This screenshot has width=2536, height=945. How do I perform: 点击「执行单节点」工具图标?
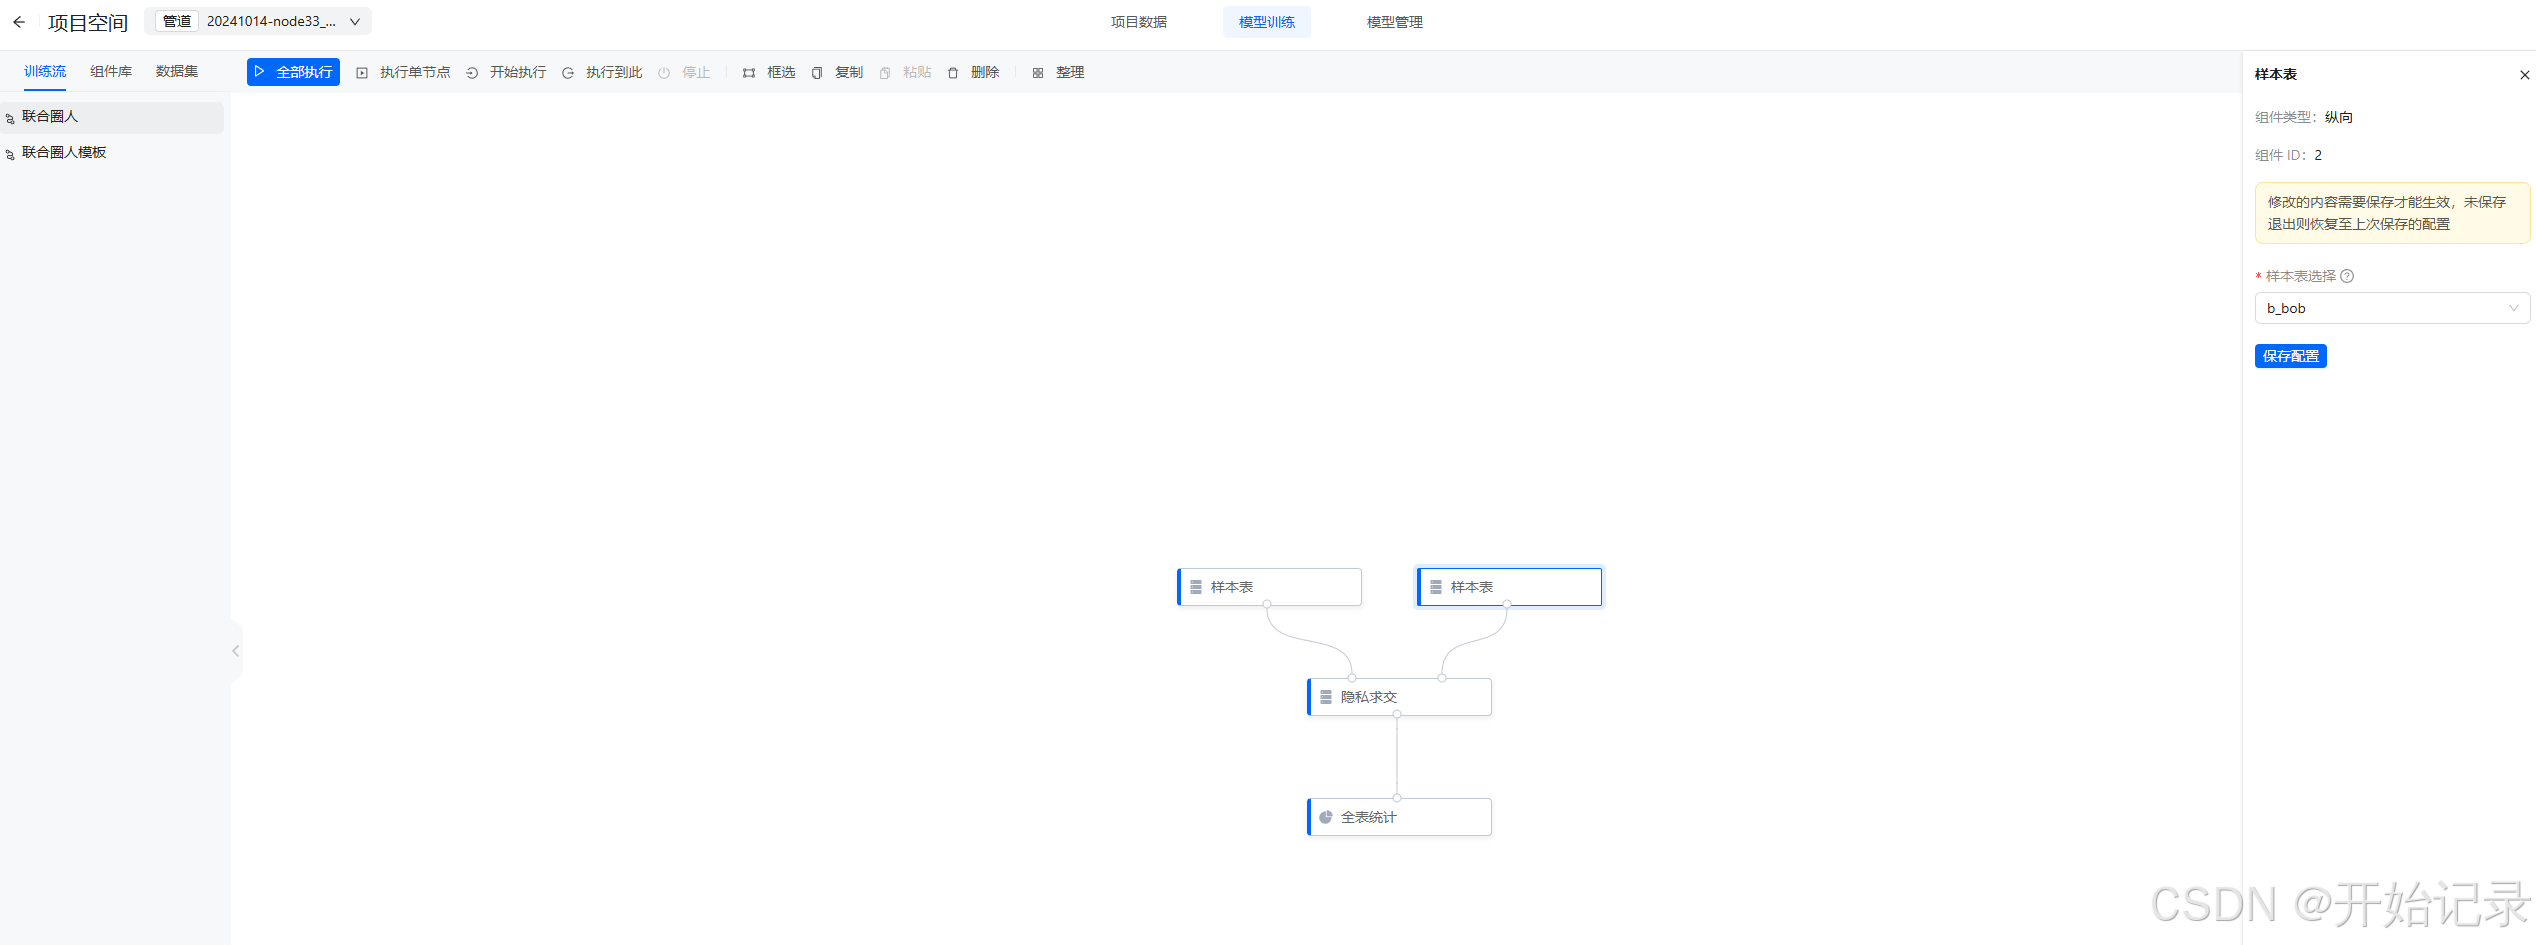click(362, 72)
